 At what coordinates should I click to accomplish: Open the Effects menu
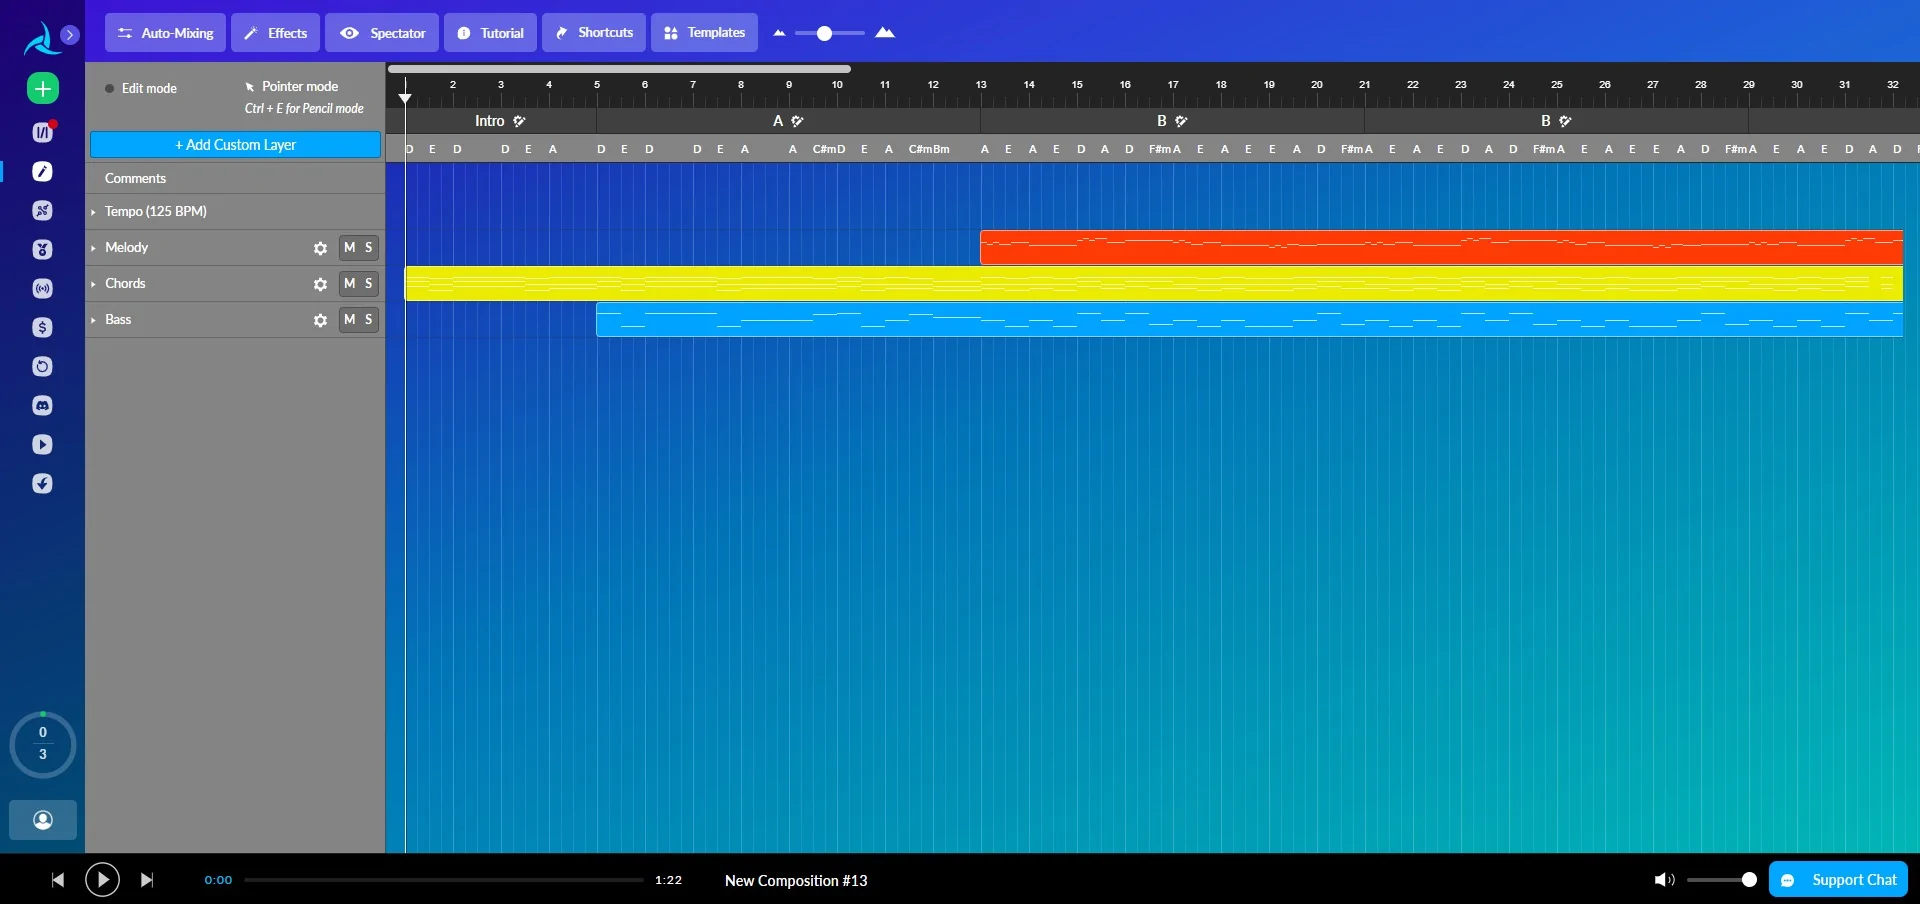(276, 33)
